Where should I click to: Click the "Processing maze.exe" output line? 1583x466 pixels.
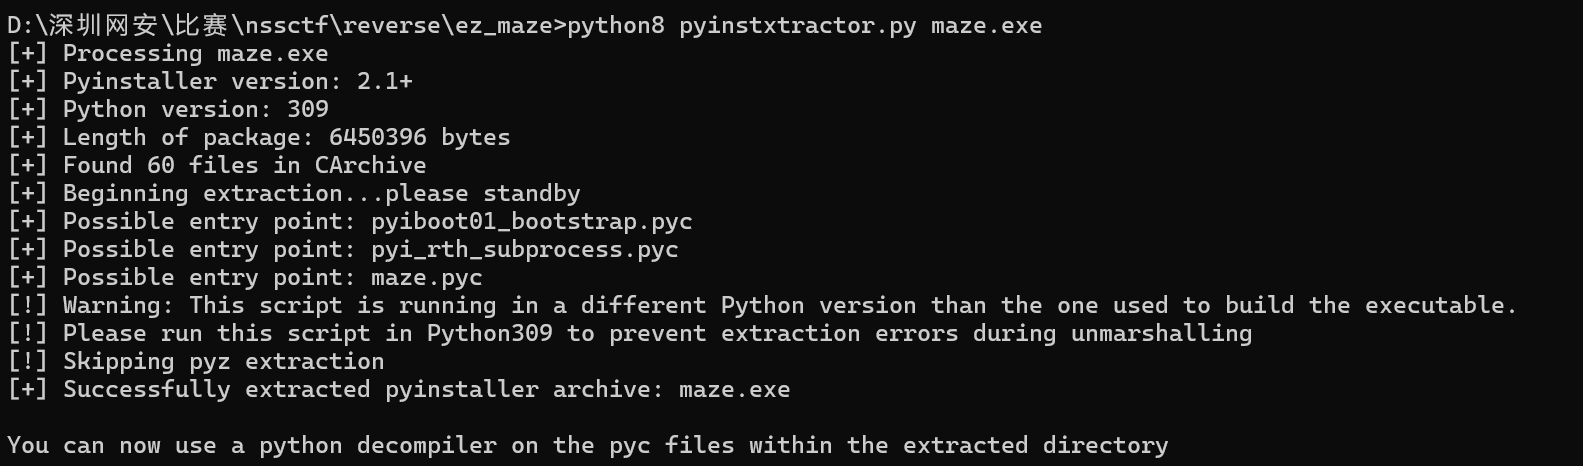tap(195, 53)
